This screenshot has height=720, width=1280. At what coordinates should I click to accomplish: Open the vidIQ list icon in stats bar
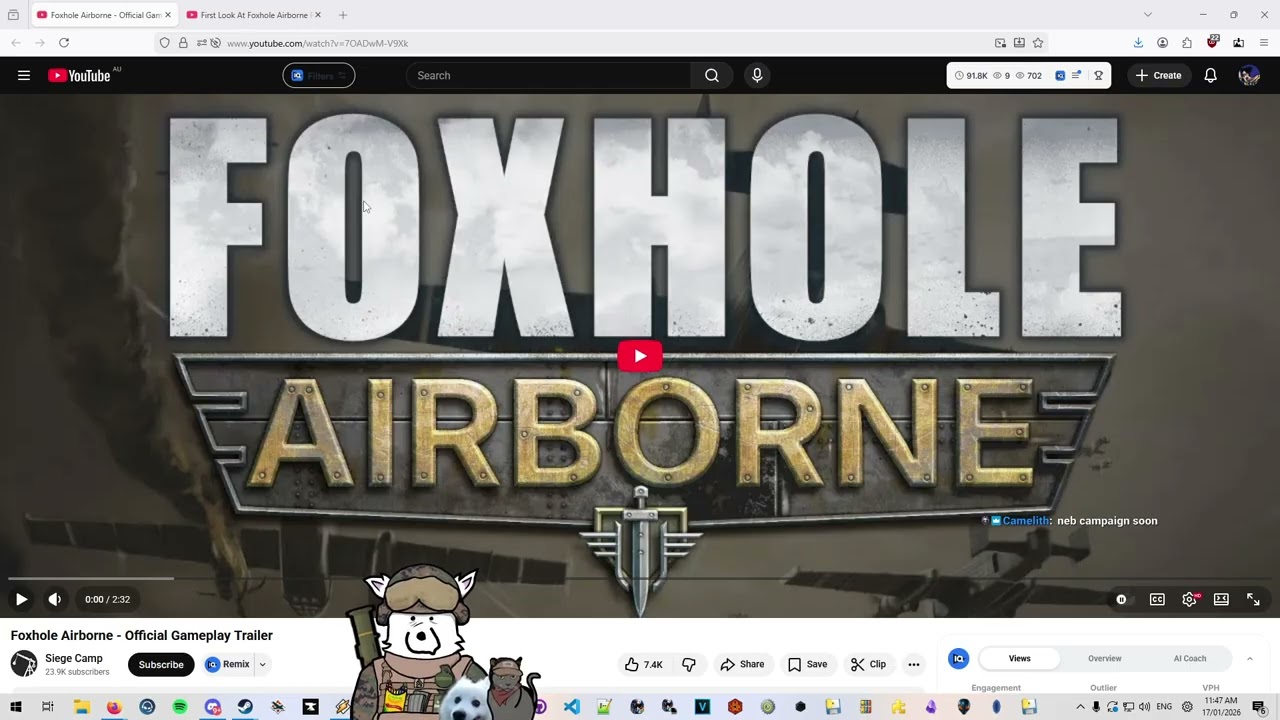(x=1076, y=75)
